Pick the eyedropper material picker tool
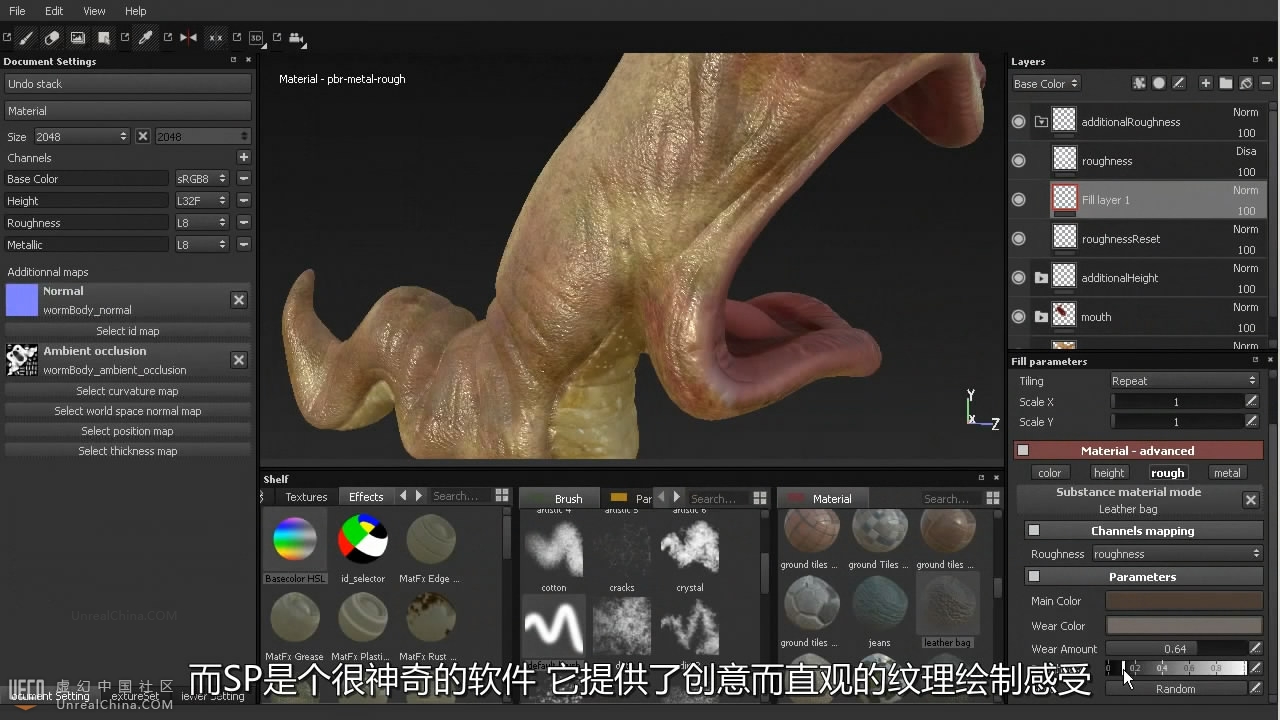 145,38
